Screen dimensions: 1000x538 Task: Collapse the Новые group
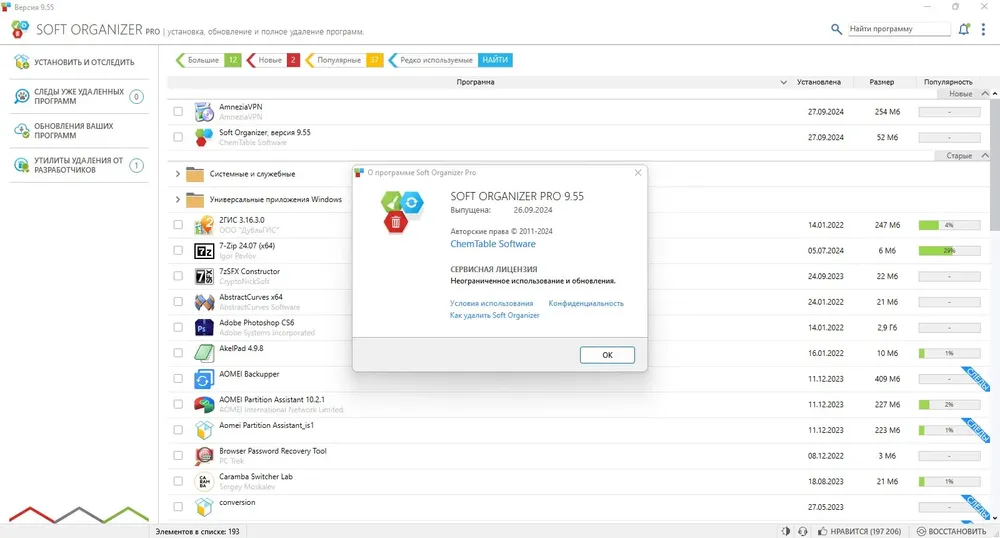click(985, 94)
